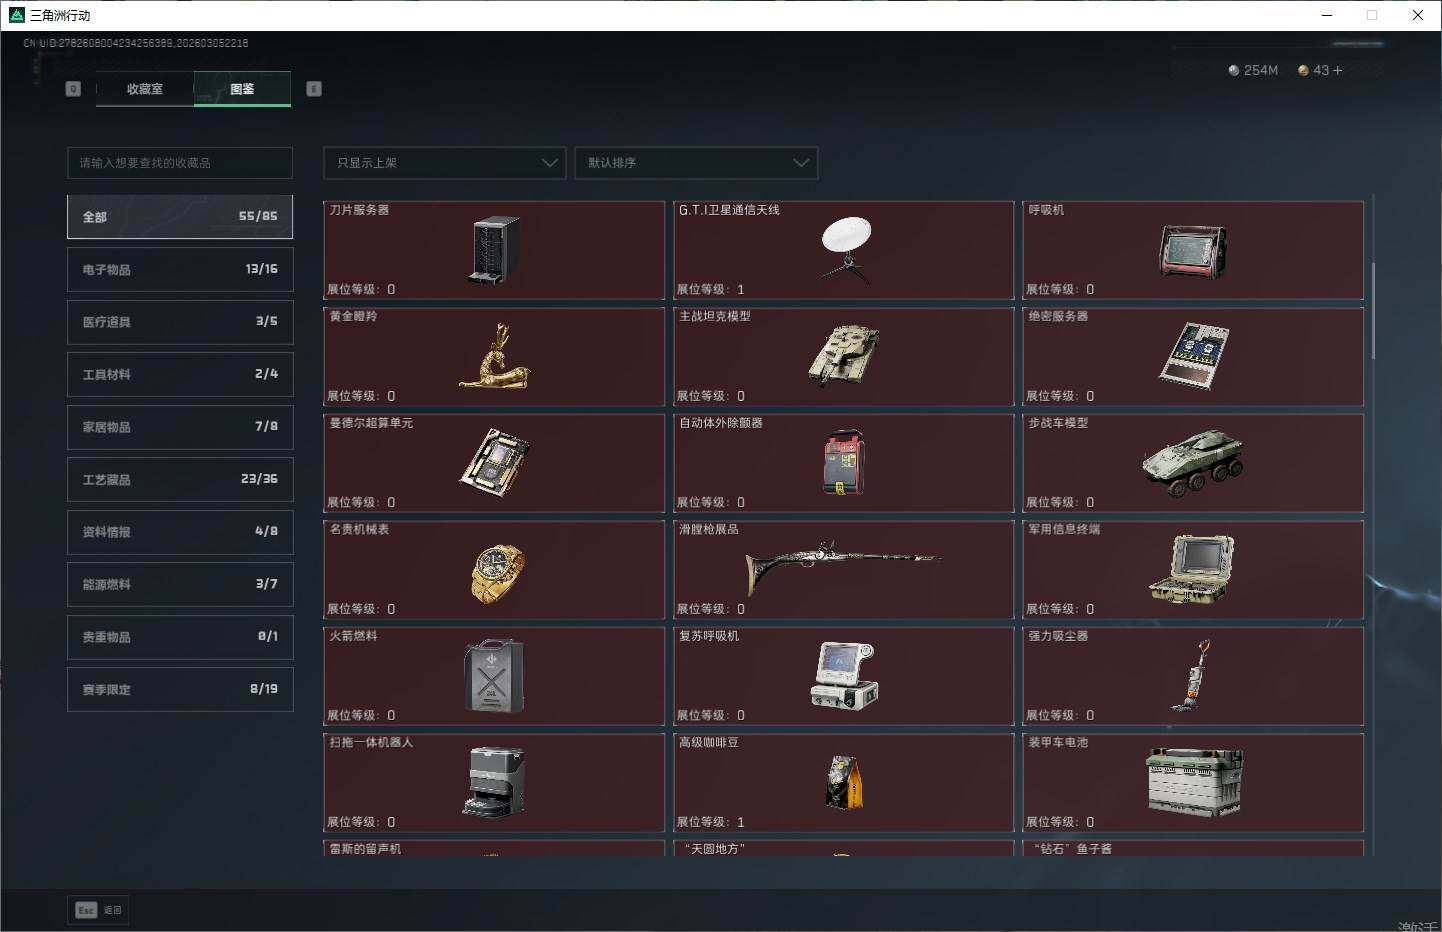
Task: Select the 图鉴 tab
Action: coord(242,89)
